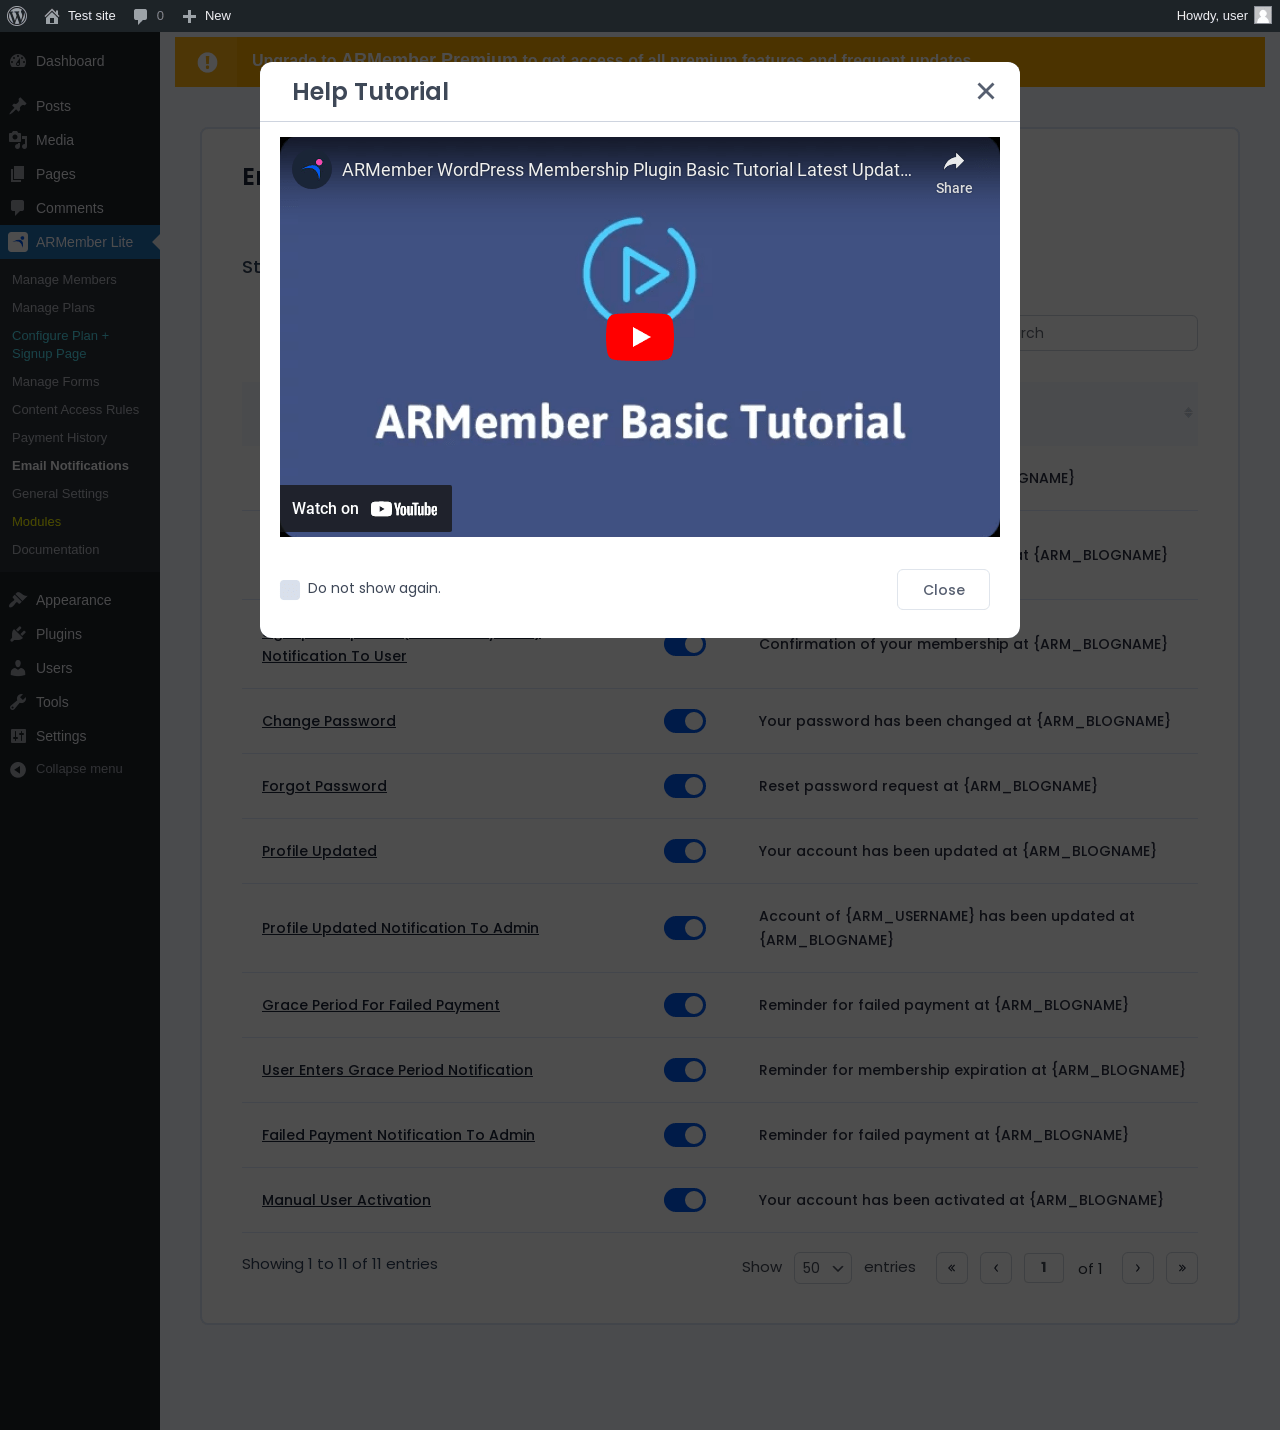
Task: Open Manage Members submenu item
Action: click(64, 280)
